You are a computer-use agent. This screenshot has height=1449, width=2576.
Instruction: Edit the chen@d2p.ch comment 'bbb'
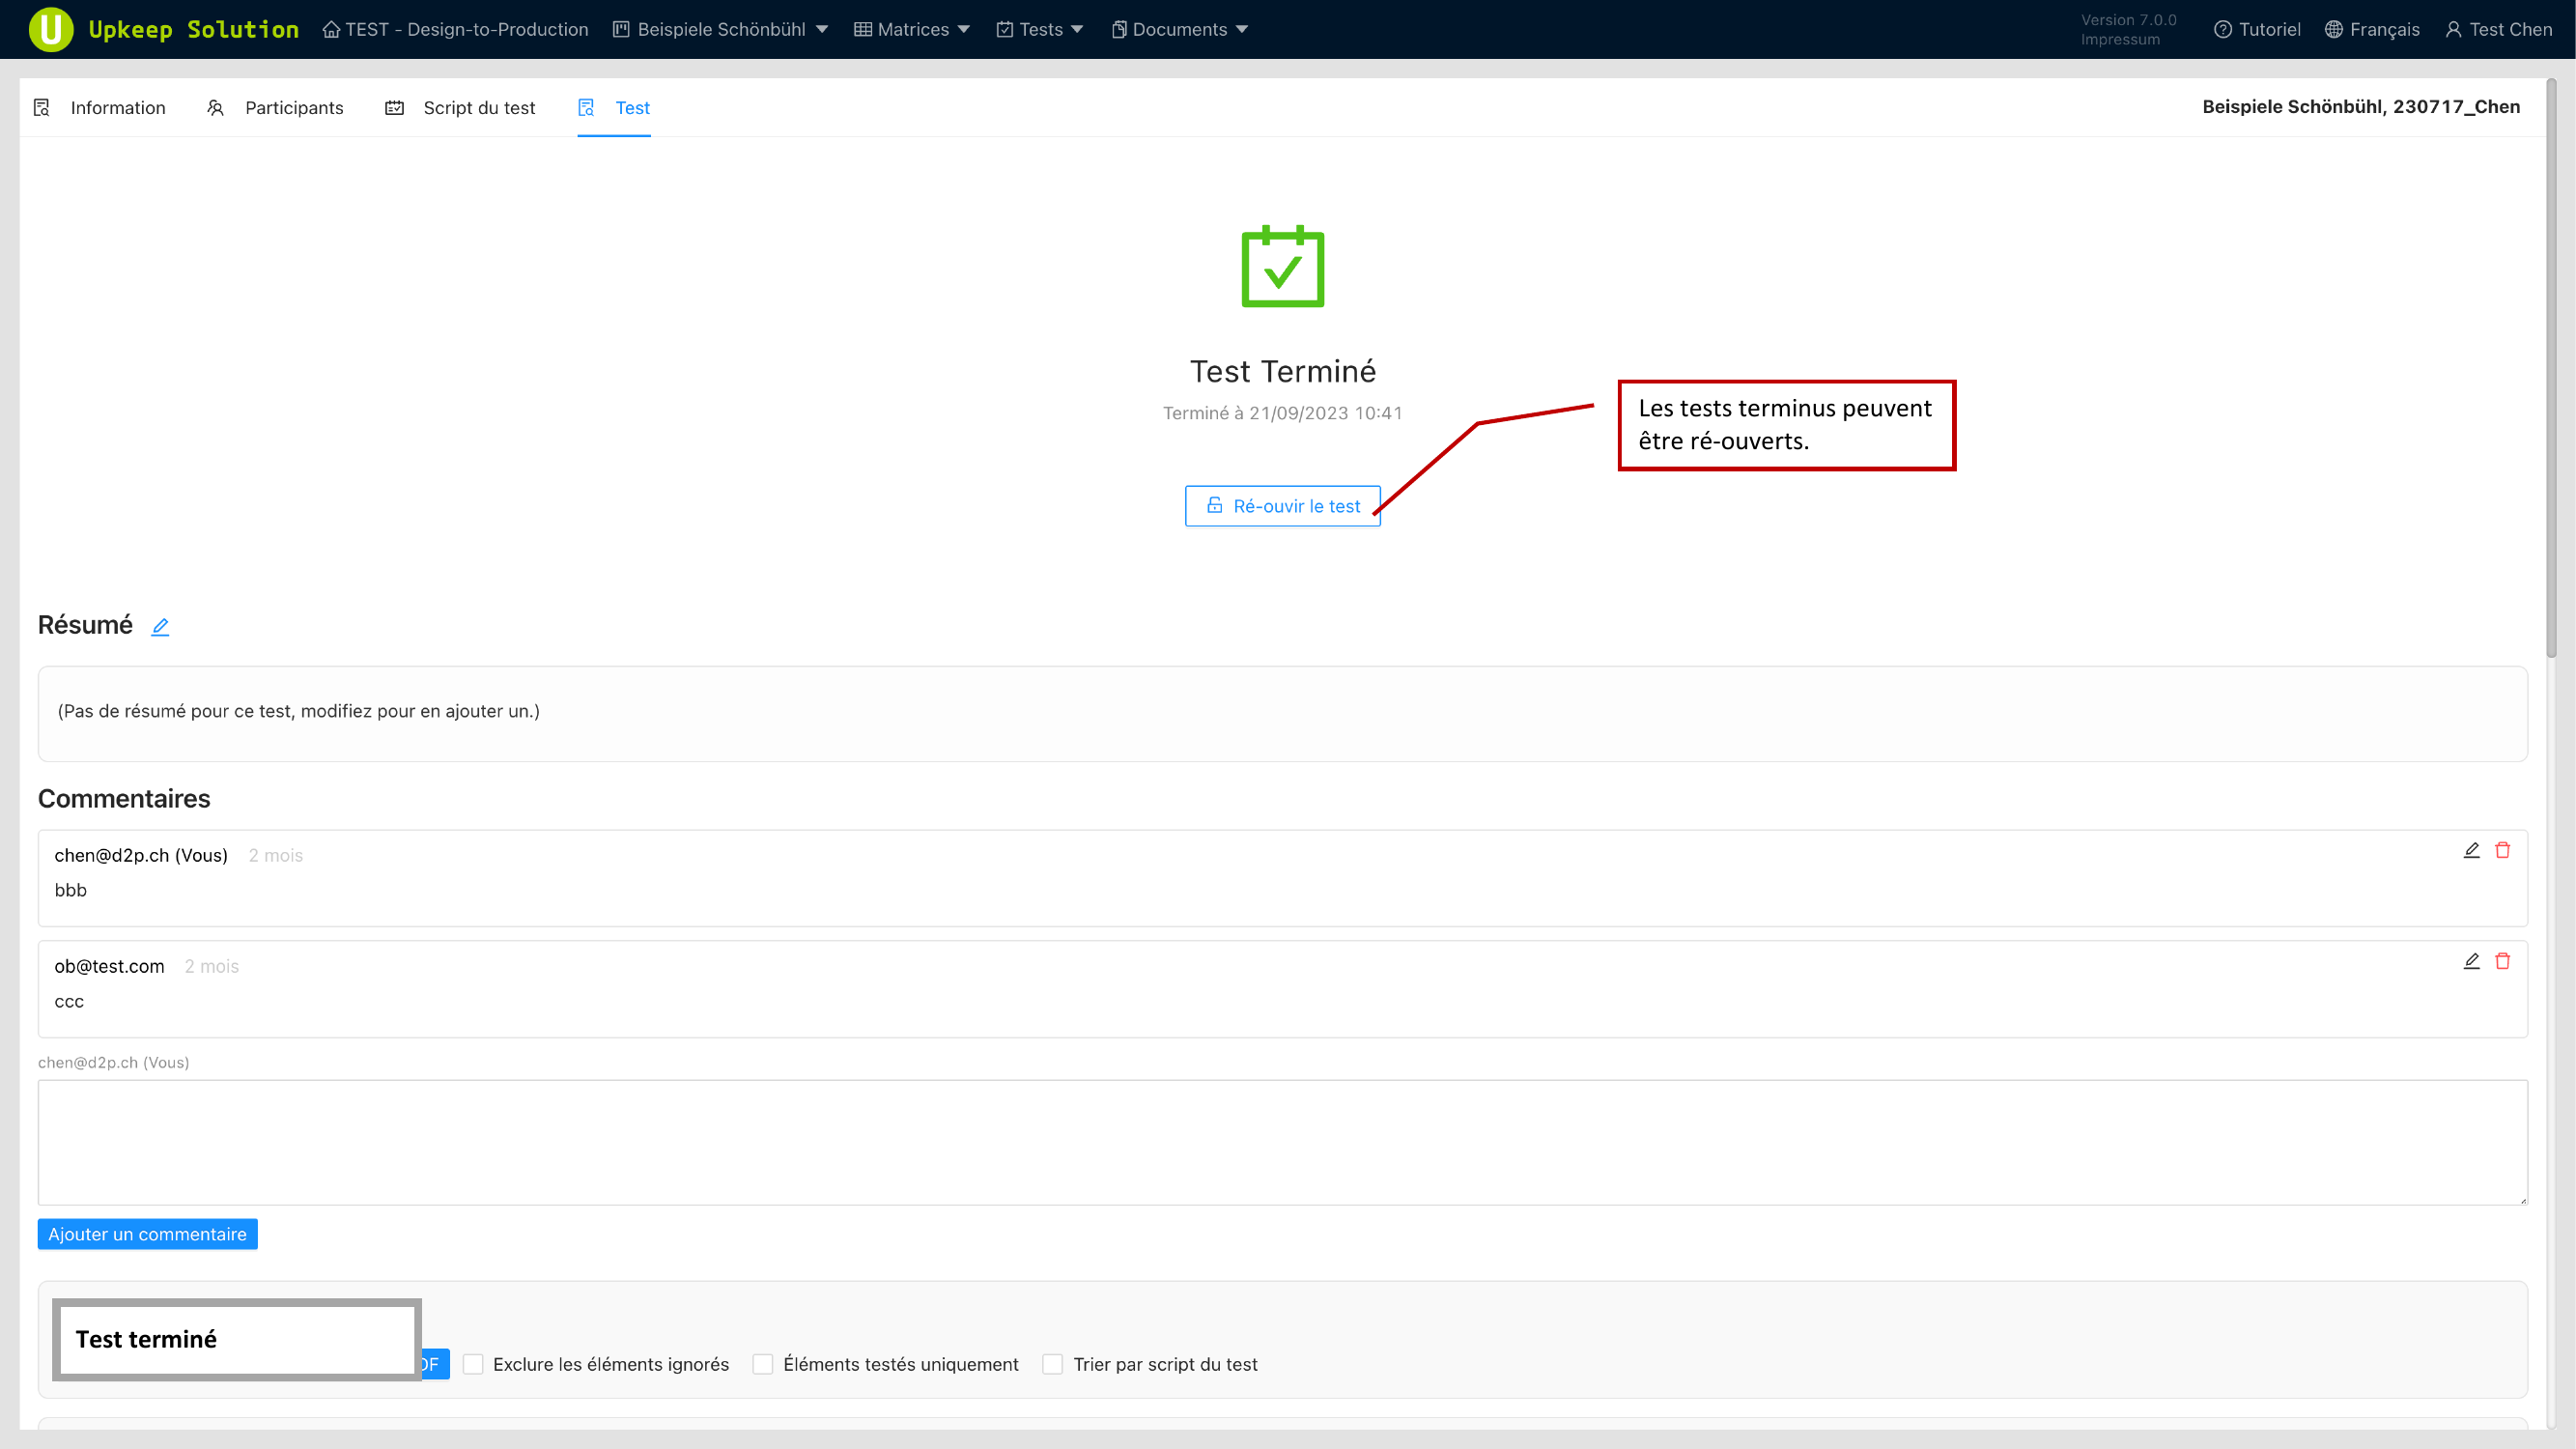pyautogui.click(x=2471, y=850)
